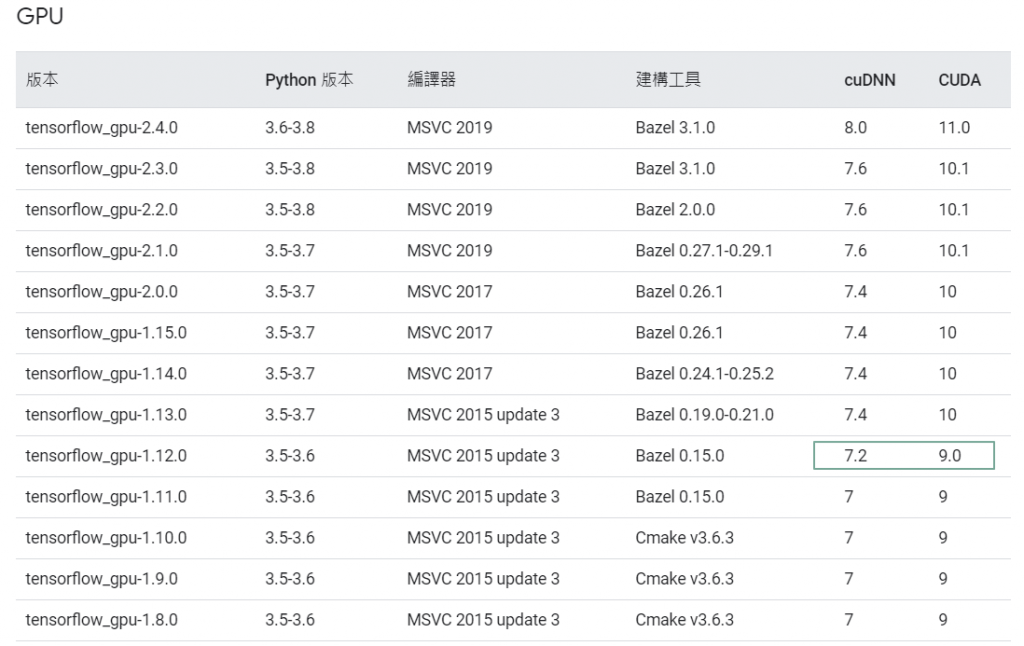Viewport: 1024px width, 646px height.
Task: Click the 建構工具 column header
Action: point(668,80)
